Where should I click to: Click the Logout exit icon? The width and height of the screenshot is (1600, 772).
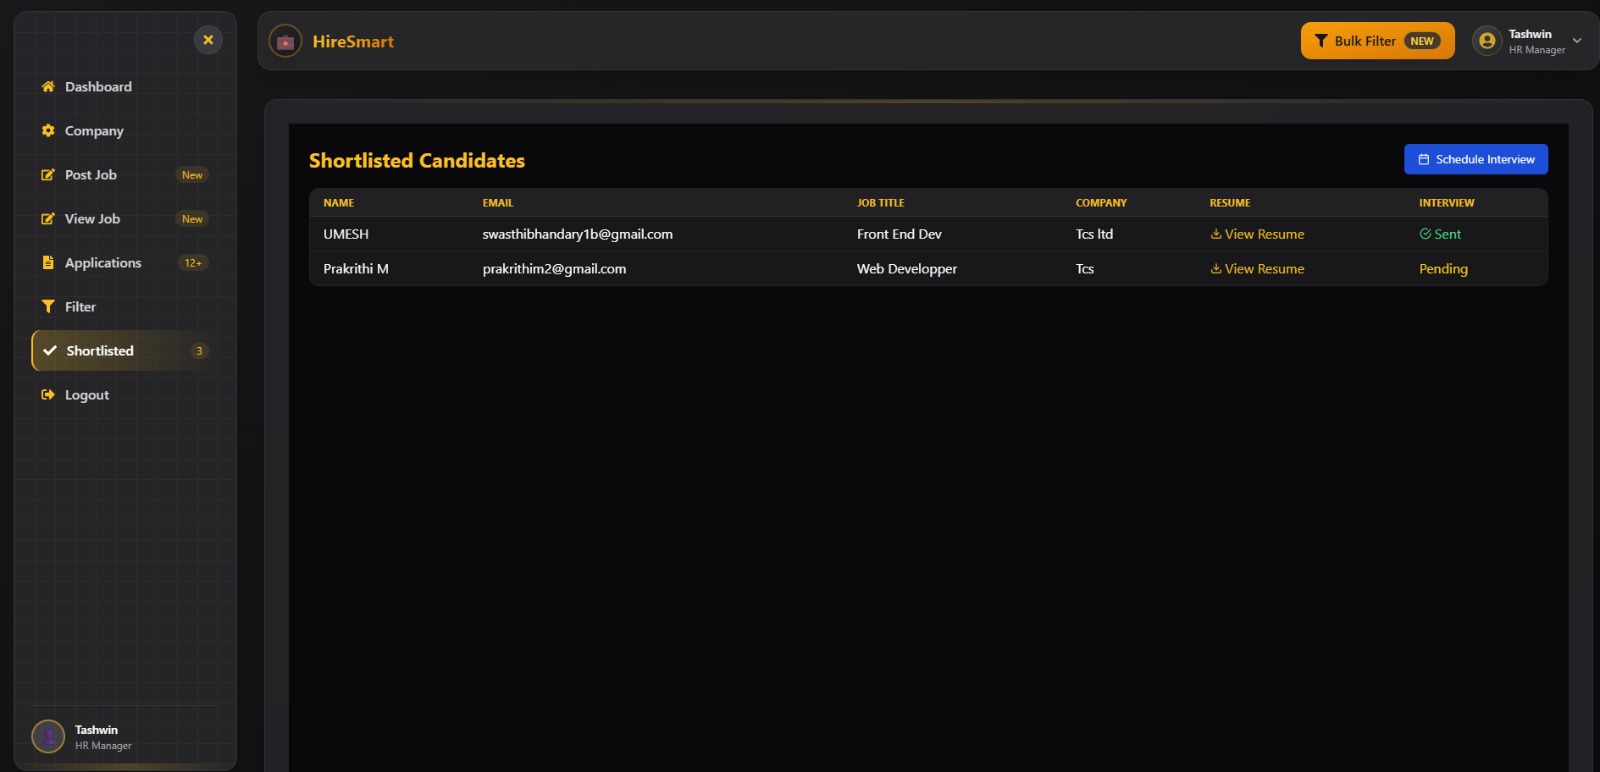tap(48, 395)
